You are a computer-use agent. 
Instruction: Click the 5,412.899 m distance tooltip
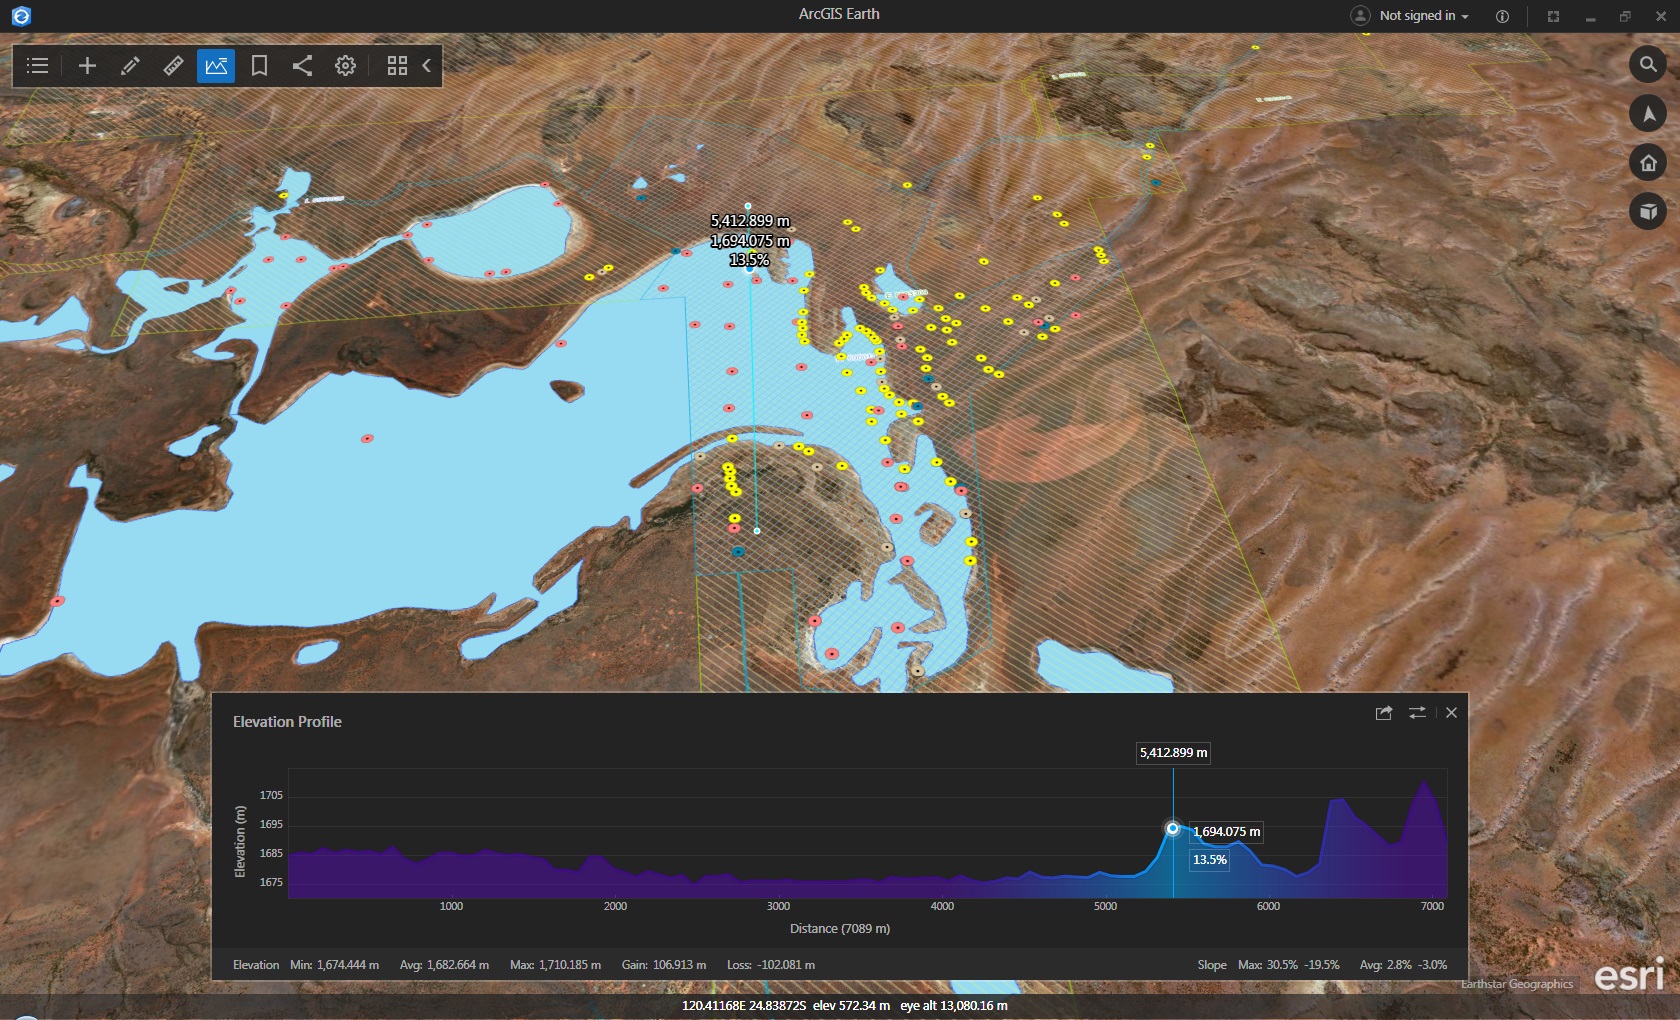tap(1173, 753)
